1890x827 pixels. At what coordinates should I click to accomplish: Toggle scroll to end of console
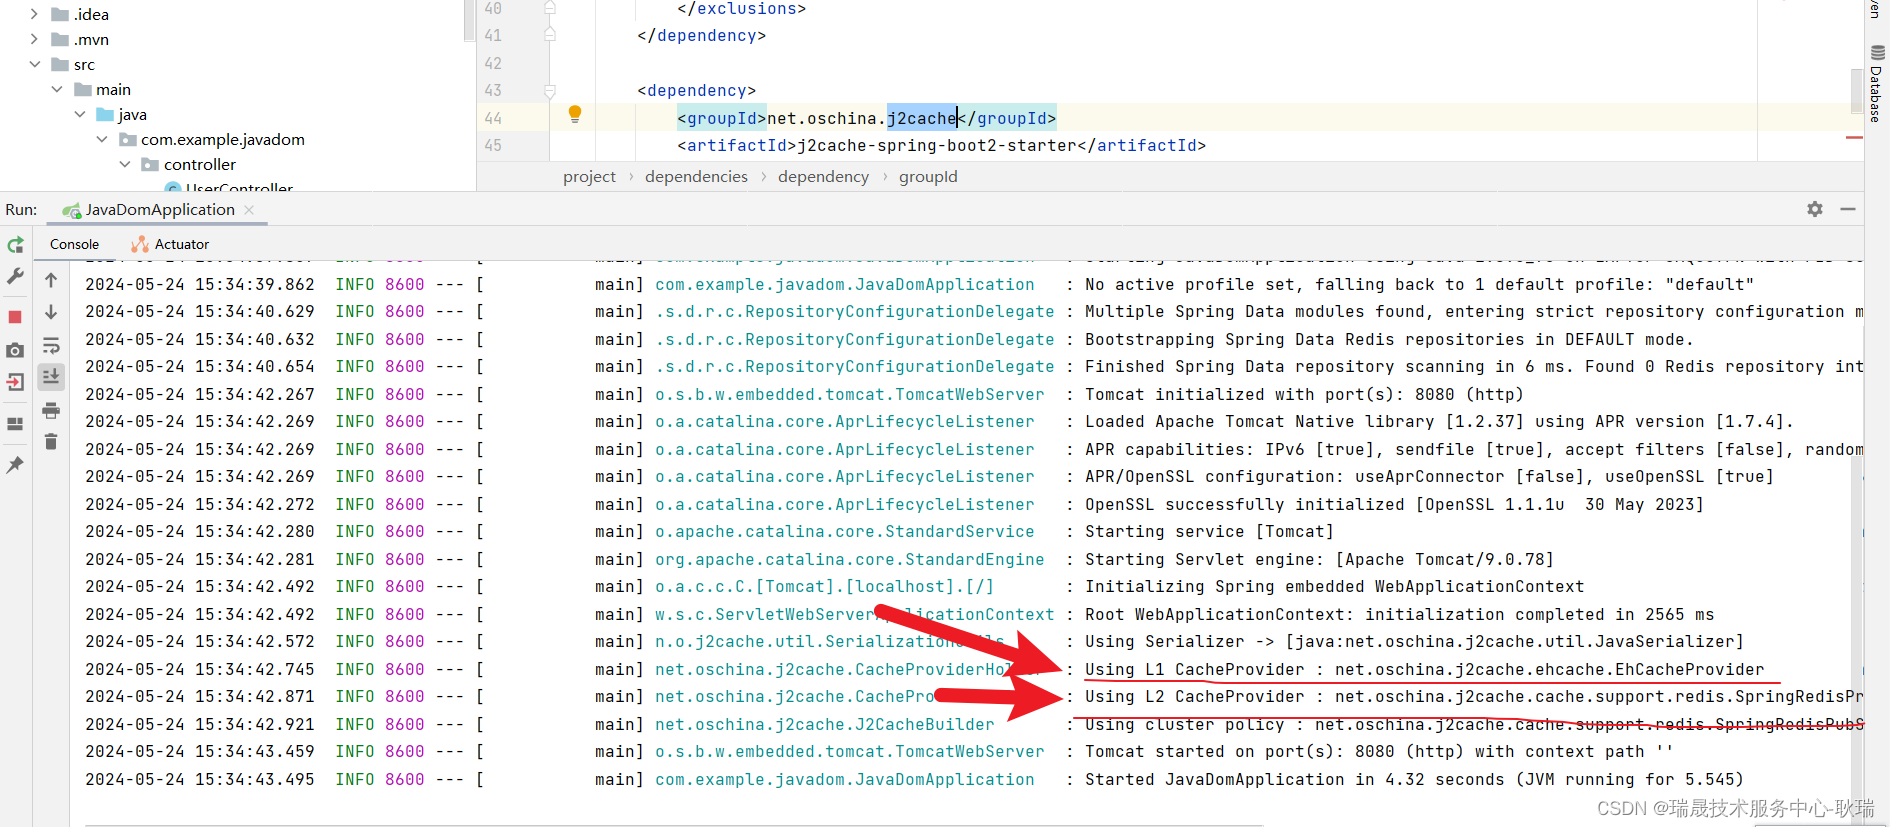tap(51, 377)
